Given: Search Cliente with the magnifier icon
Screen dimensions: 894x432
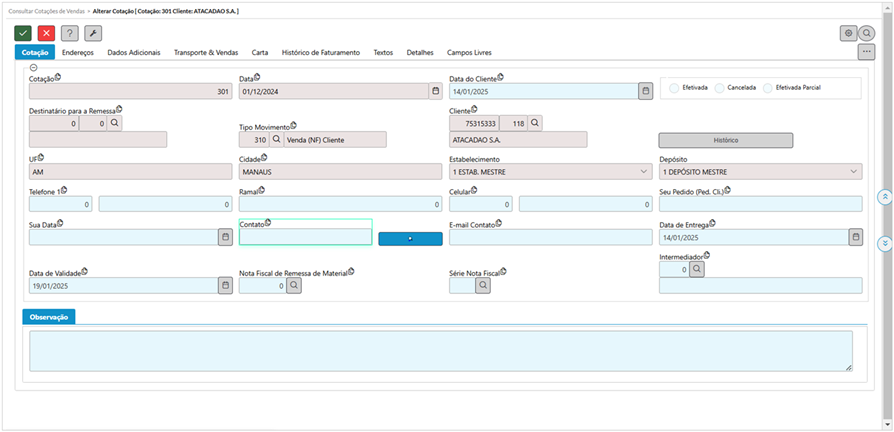Looking at the screenshot, I should coord(535,123).
